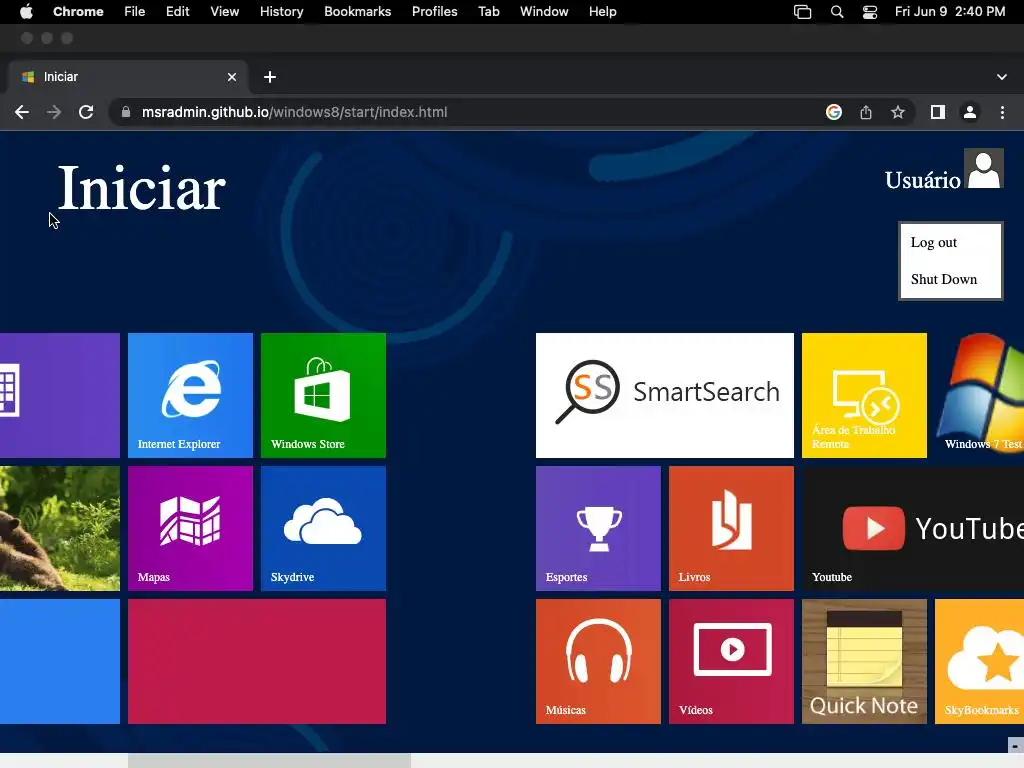Click the lock site info icon
Image resolution: width=1024 pixels, height=768 pixels.
coord(125,112)
